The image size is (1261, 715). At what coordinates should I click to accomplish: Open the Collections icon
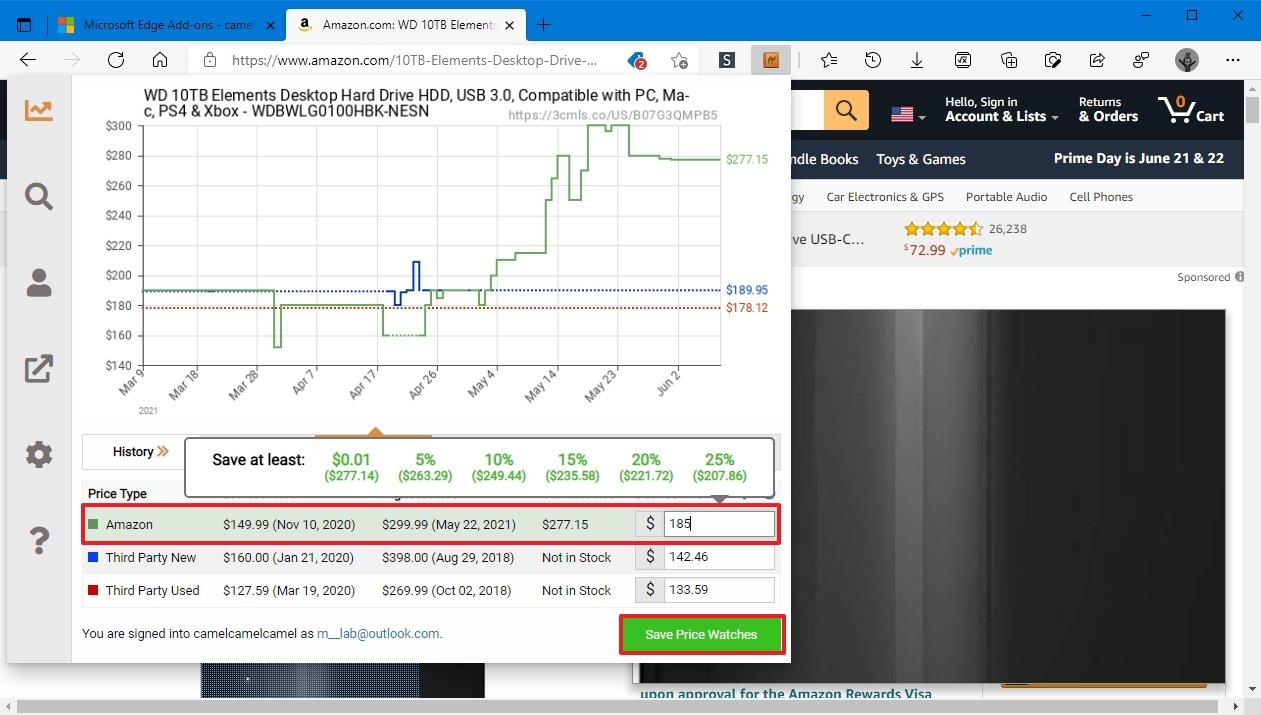pyautogui.click(x=1007, y=60)
